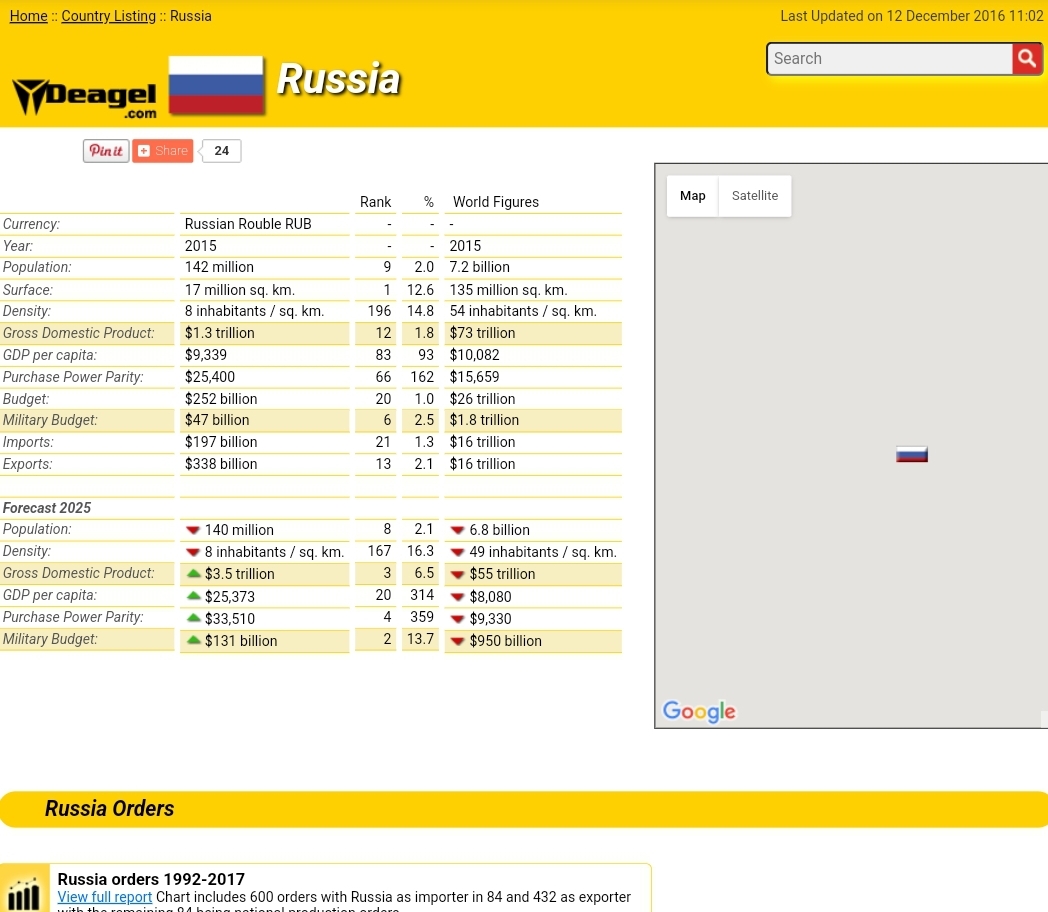Screen dimensions: 1048x912
Task: Click the $131 billion forecast military budget
Action: click(241, 641)
